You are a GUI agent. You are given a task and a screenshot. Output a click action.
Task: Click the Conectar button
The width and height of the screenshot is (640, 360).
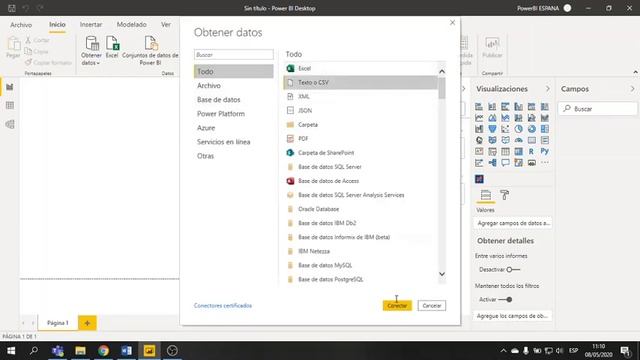tap(397, 306)
